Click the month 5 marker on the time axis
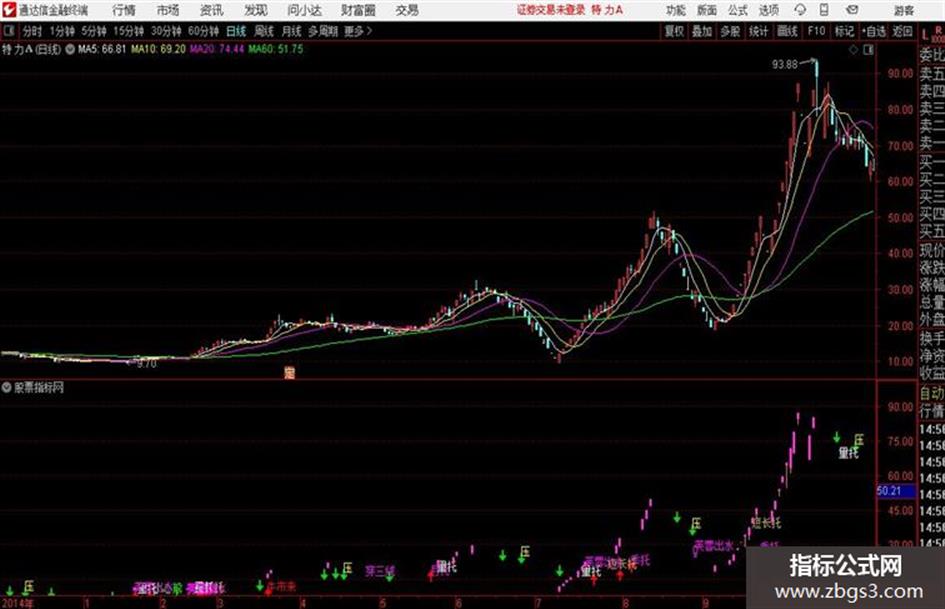This screenshot has height=609, width=945. (x=382, y=603)
